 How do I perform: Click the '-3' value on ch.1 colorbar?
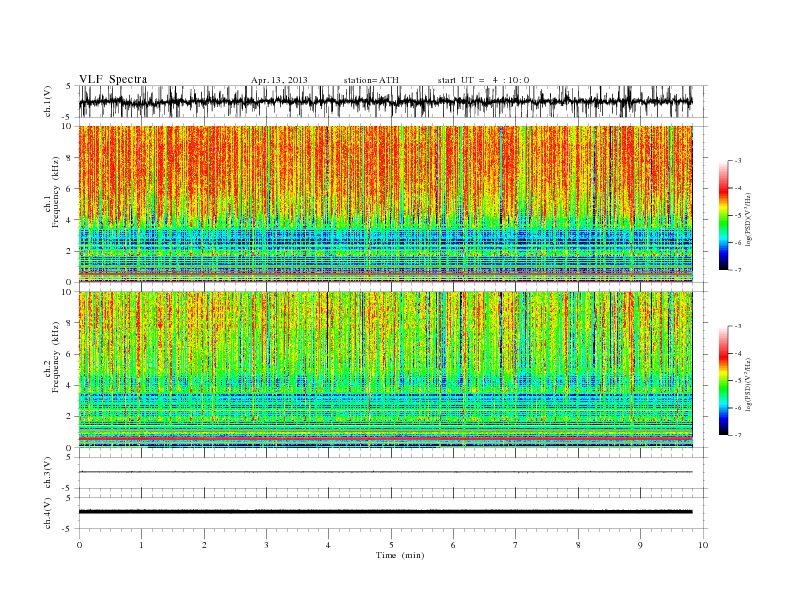pos(737,161)
